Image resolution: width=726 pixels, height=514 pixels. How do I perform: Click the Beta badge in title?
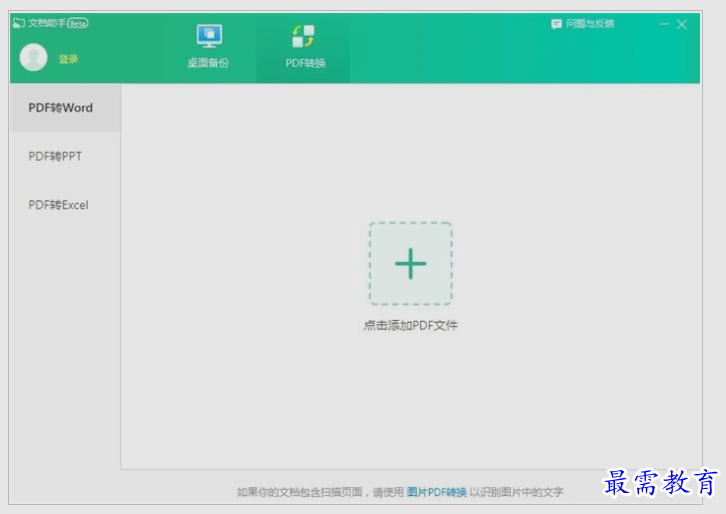pyautogui.click(x=78, y=23)
